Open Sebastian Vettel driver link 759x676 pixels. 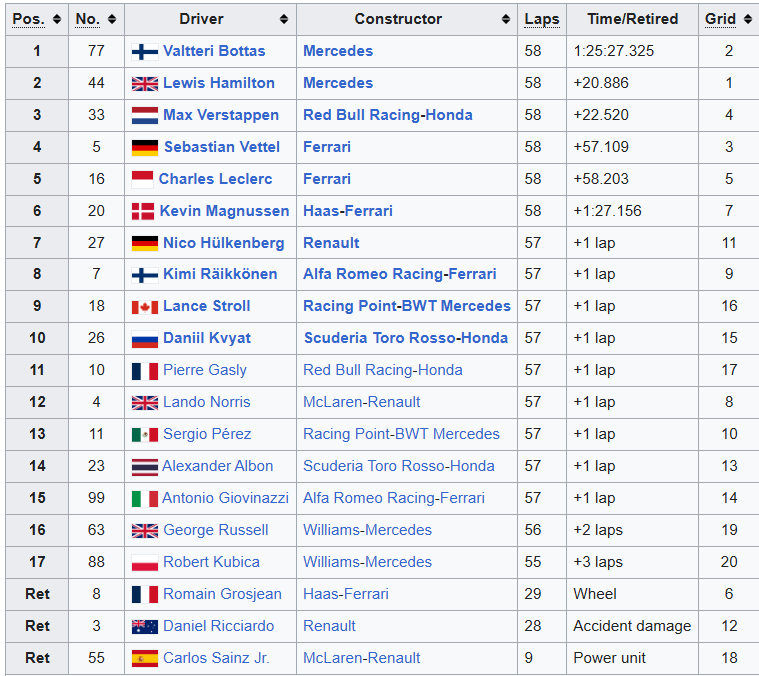pos(222,147)
